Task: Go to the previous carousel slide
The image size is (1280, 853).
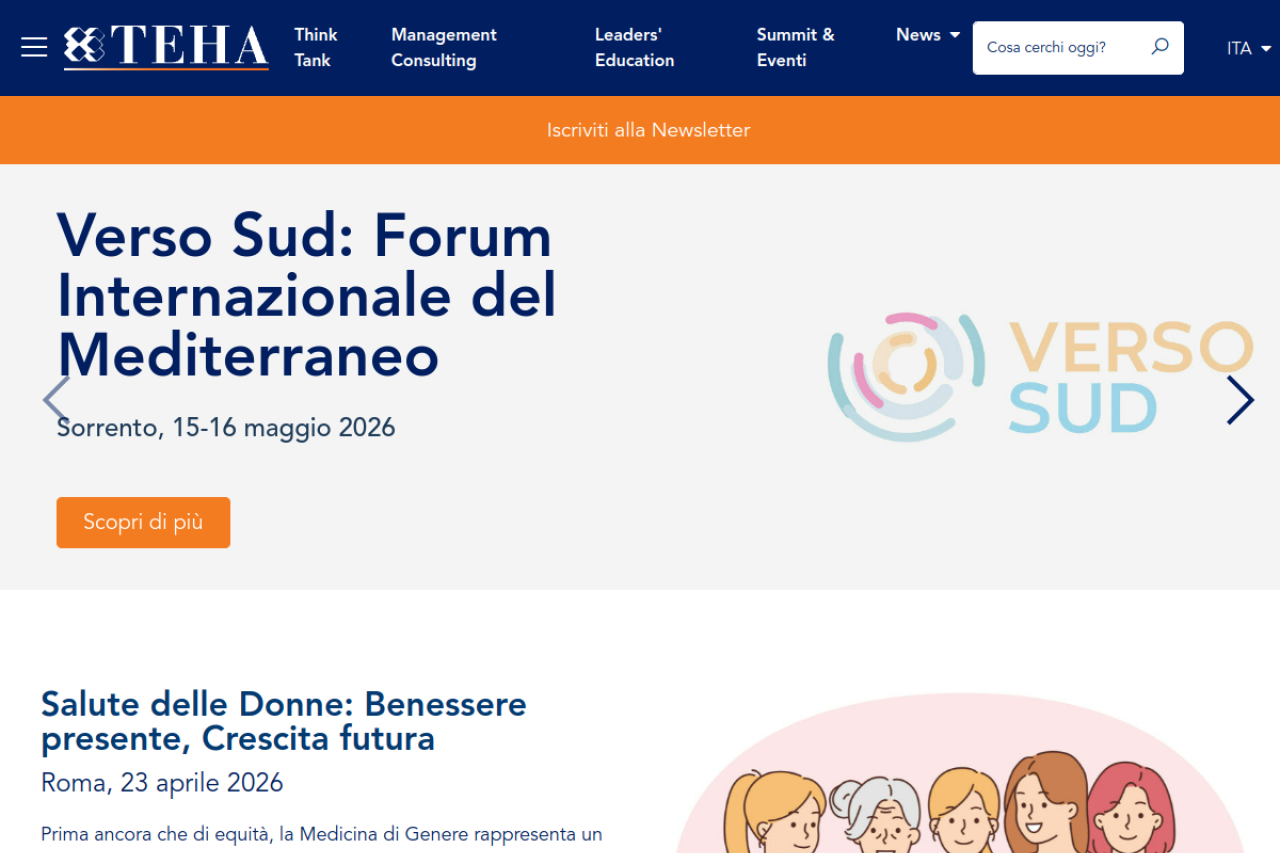Action: tap(56, 400)
